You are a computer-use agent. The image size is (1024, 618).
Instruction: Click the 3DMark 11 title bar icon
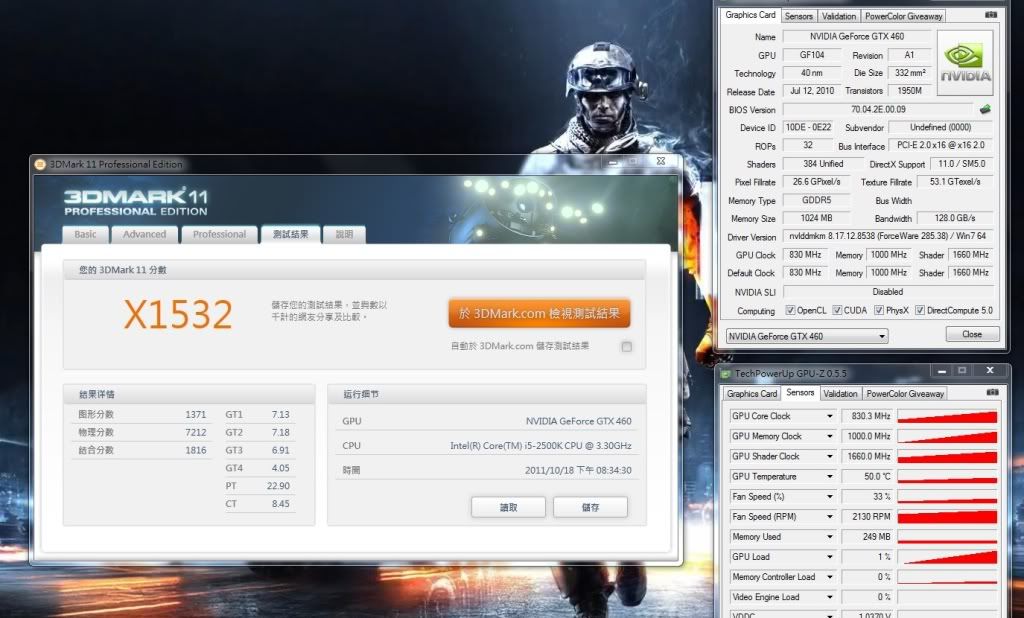[x=40, y=164]
